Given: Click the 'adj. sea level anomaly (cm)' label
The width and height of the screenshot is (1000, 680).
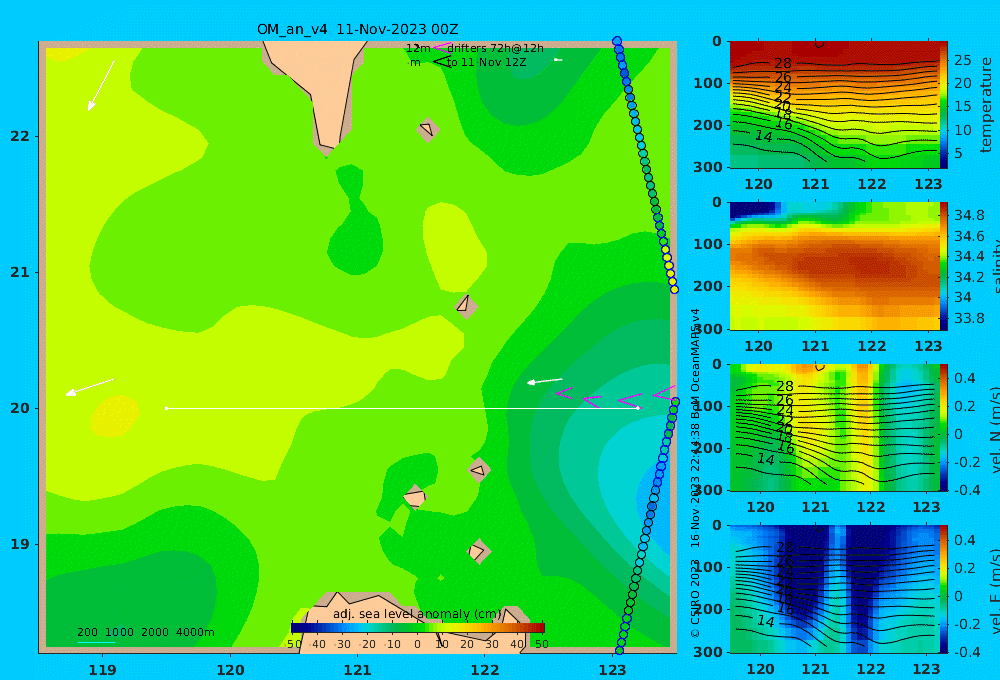Looking at the screenshot, I should pyautogui.click(x=417, y=614).
